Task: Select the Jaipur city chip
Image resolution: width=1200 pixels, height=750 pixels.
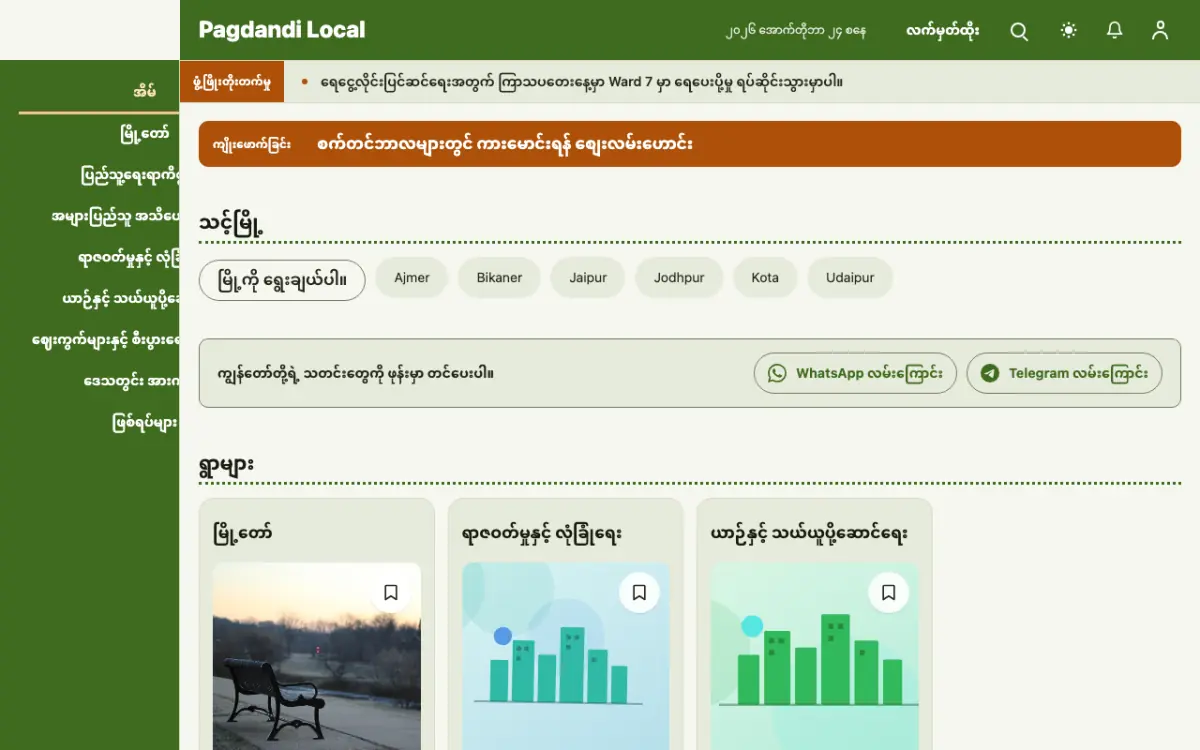Action: 588,278
